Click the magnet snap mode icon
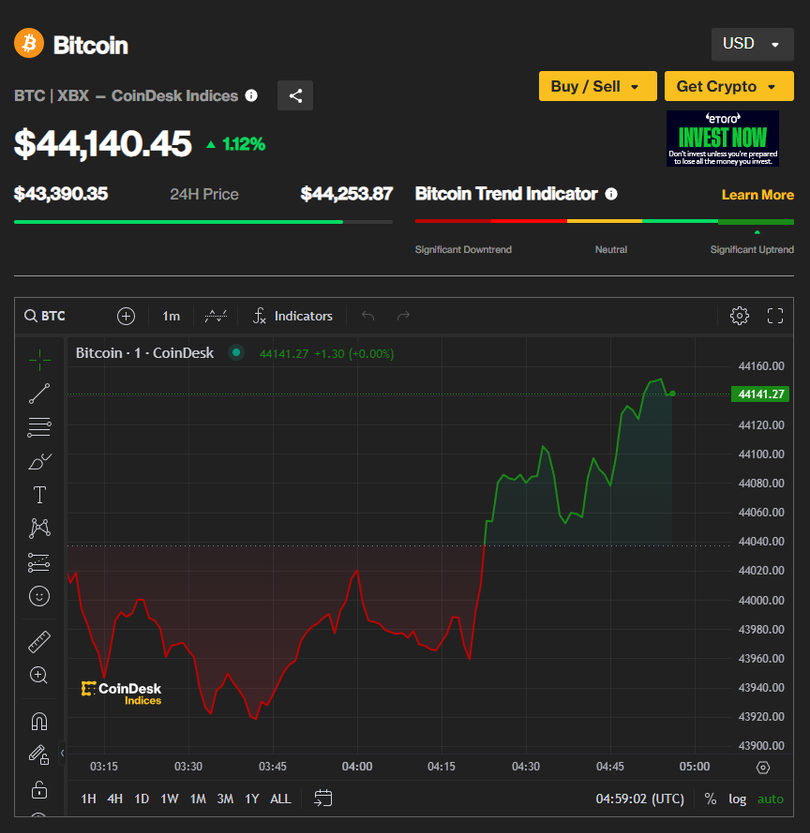The height and width of the screenshot is (833, 810). point(39,721)
